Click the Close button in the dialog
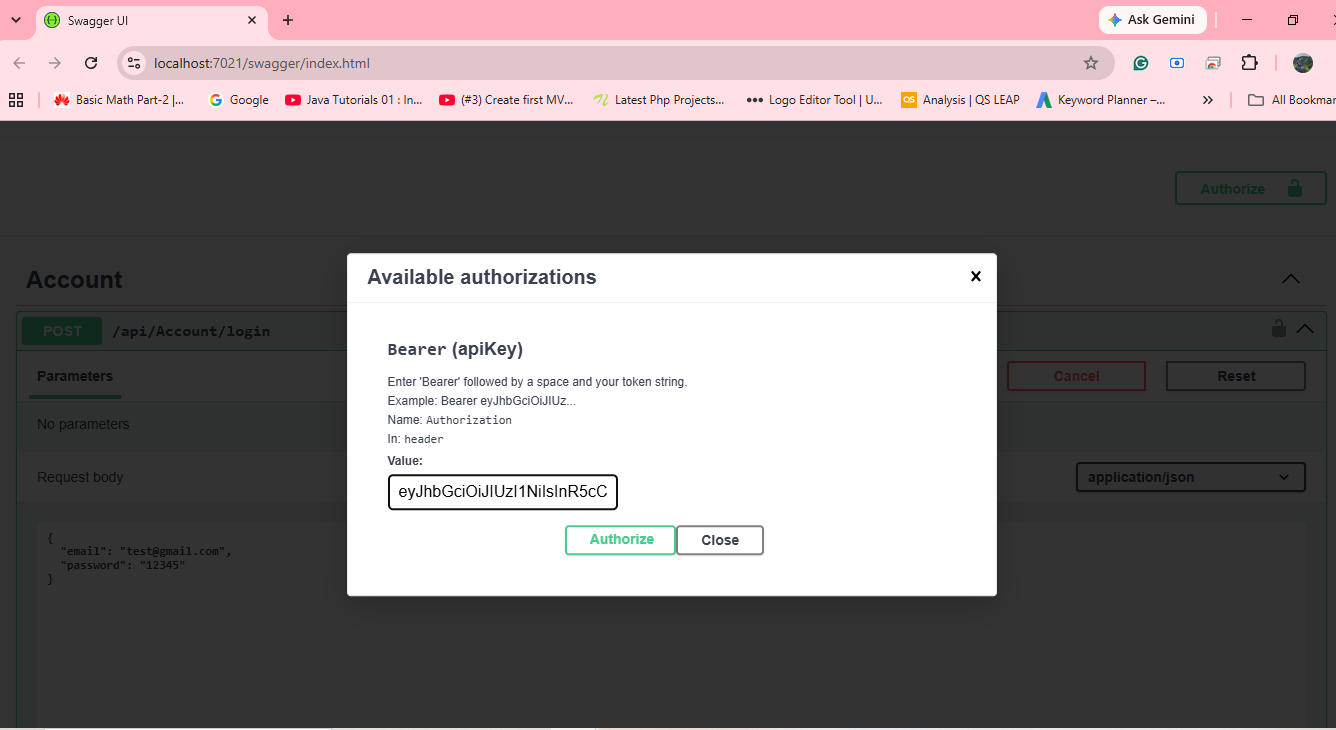This screenshot has width=1336, height=730. point(720,540)
